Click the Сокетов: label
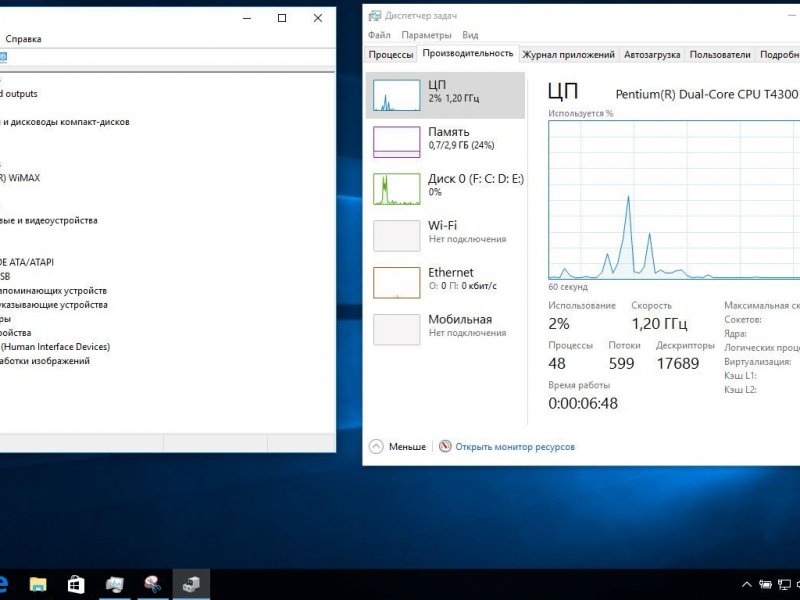The height and width of the screenshot is (600, 800). coord(743,320)
